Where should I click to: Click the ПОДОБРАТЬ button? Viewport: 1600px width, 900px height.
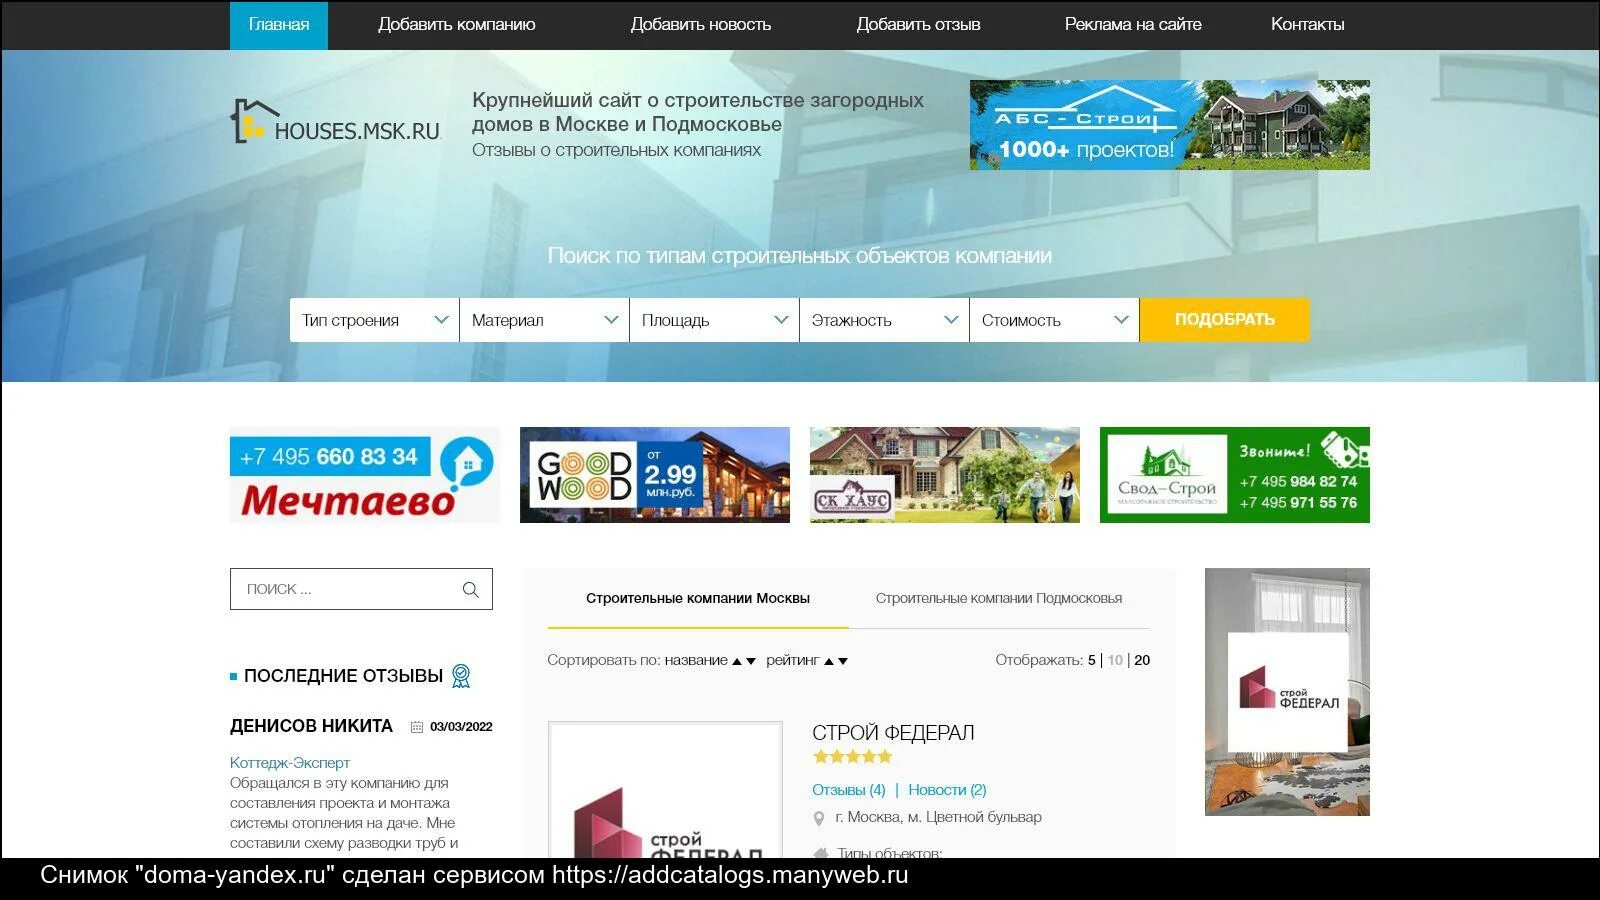(1225, 320)
